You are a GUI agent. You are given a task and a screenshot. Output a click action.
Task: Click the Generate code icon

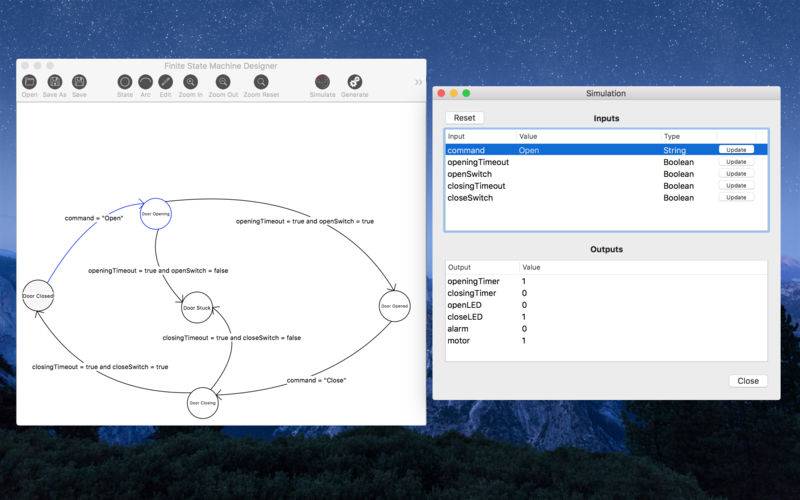[354, 82]
